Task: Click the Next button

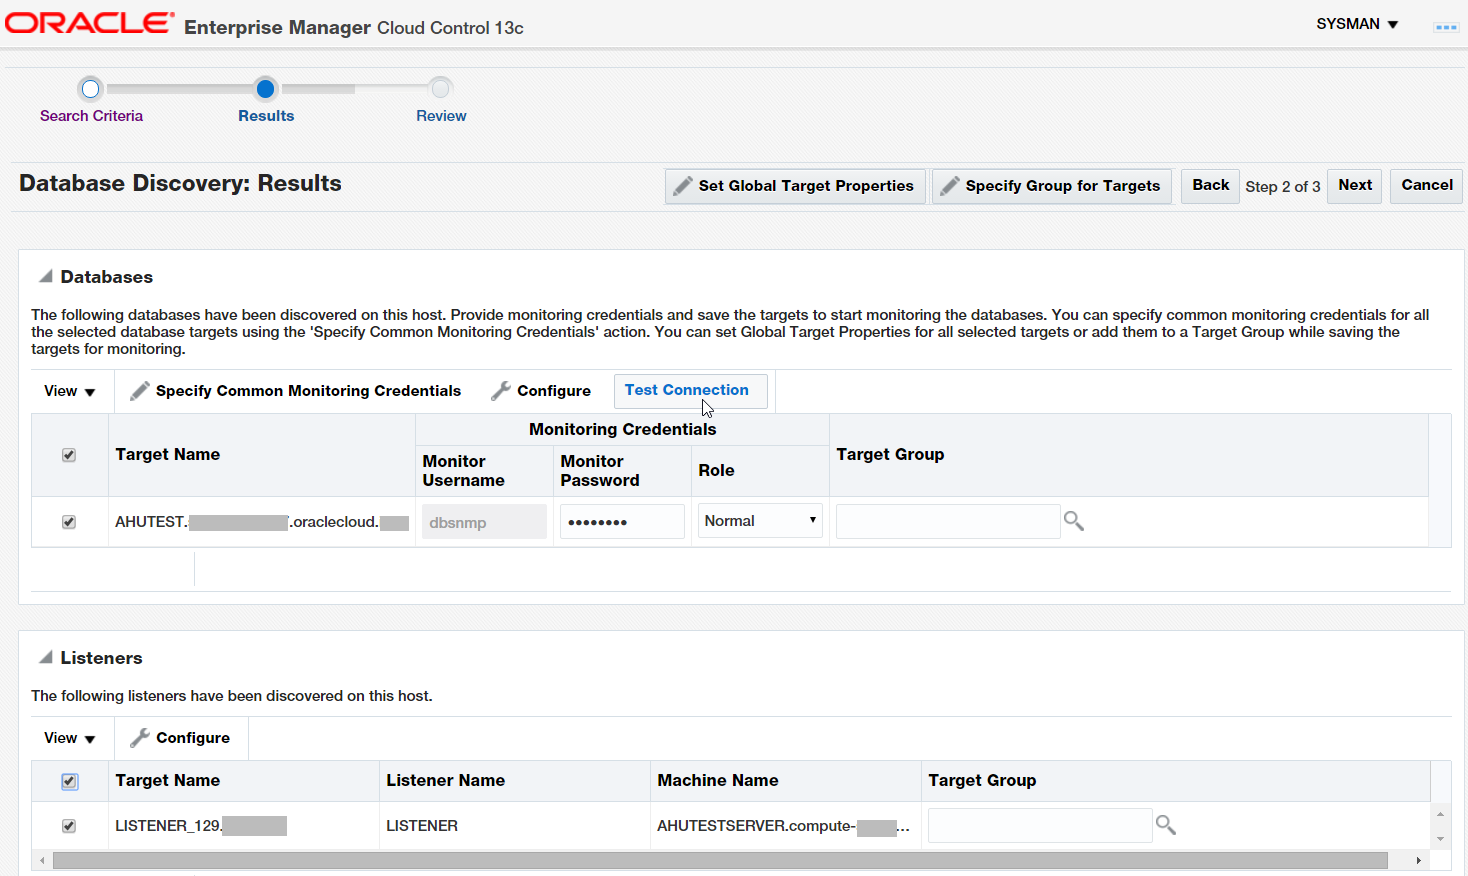Action: [x=1355, y=185]
